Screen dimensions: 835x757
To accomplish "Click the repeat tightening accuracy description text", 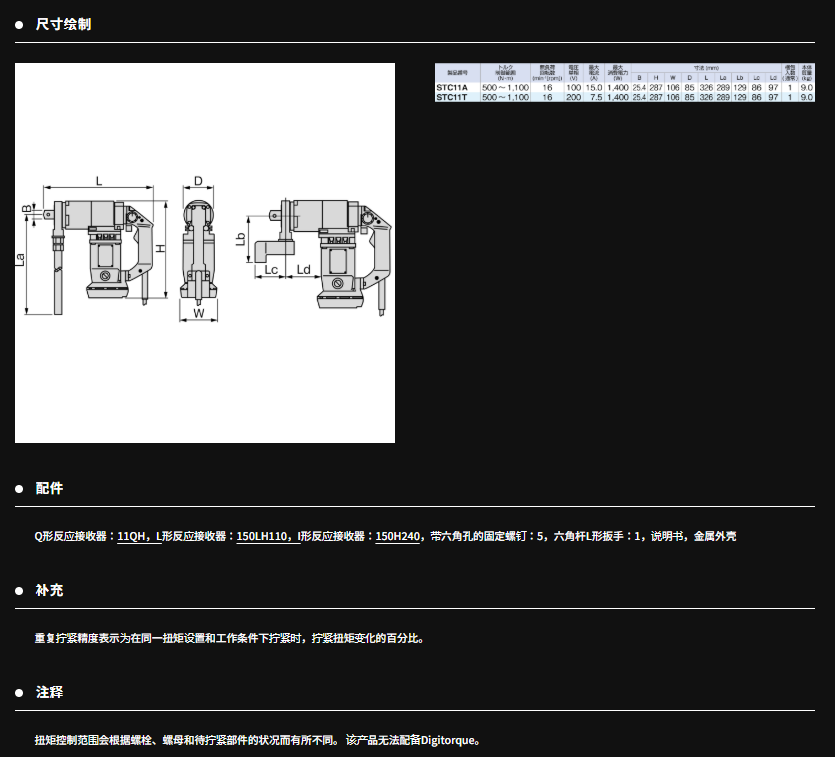I will 229,638.
